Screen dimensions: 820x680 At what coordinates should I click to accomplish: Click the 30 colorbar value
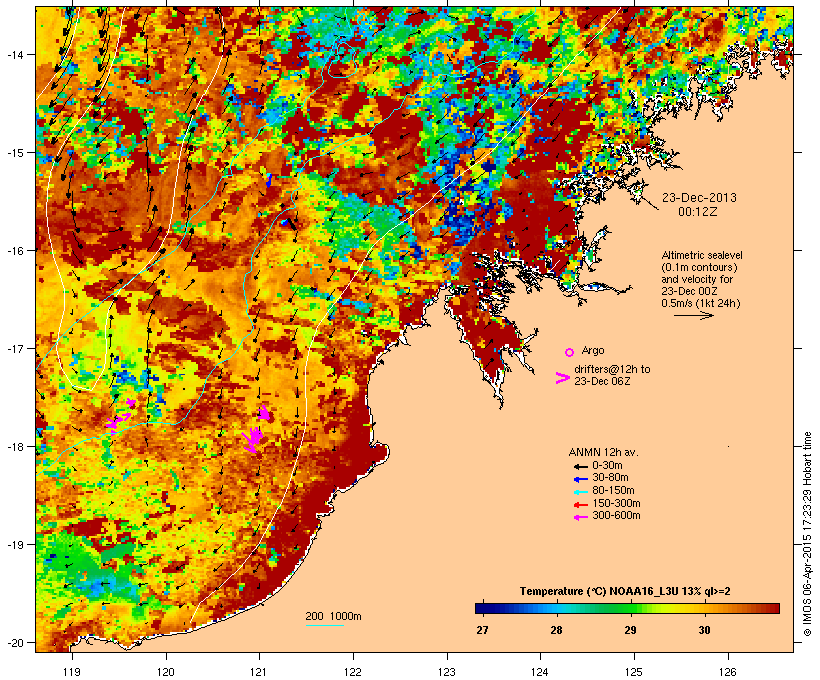(704, 630)
